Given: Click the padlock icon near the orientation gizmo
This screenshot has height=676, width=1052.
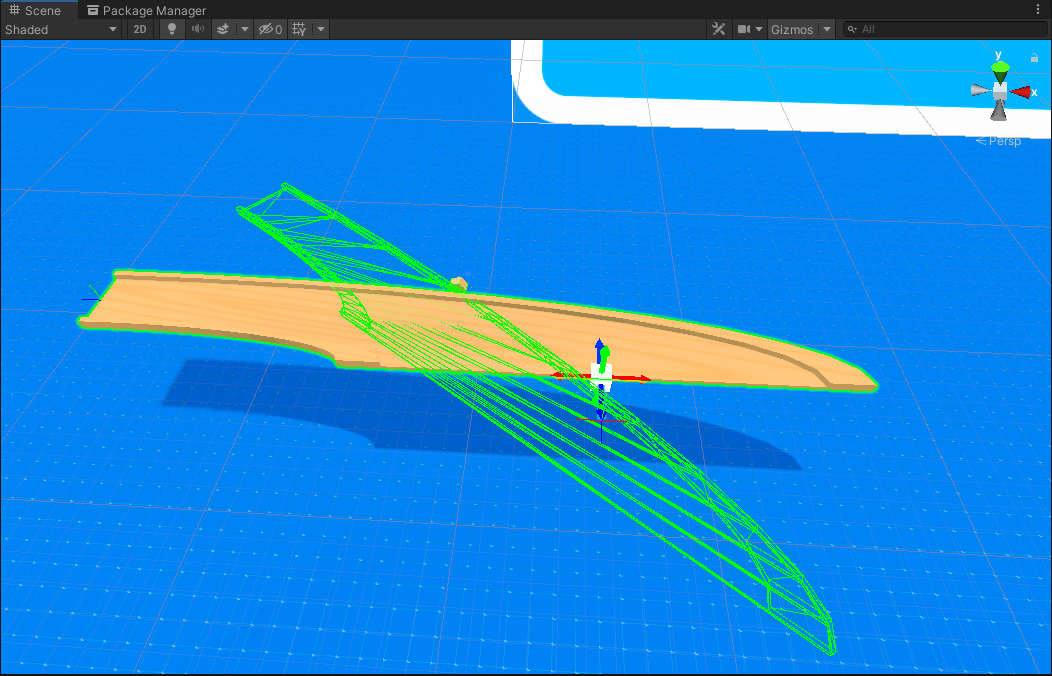Looking at the screenshot, I should point(1033,57).
